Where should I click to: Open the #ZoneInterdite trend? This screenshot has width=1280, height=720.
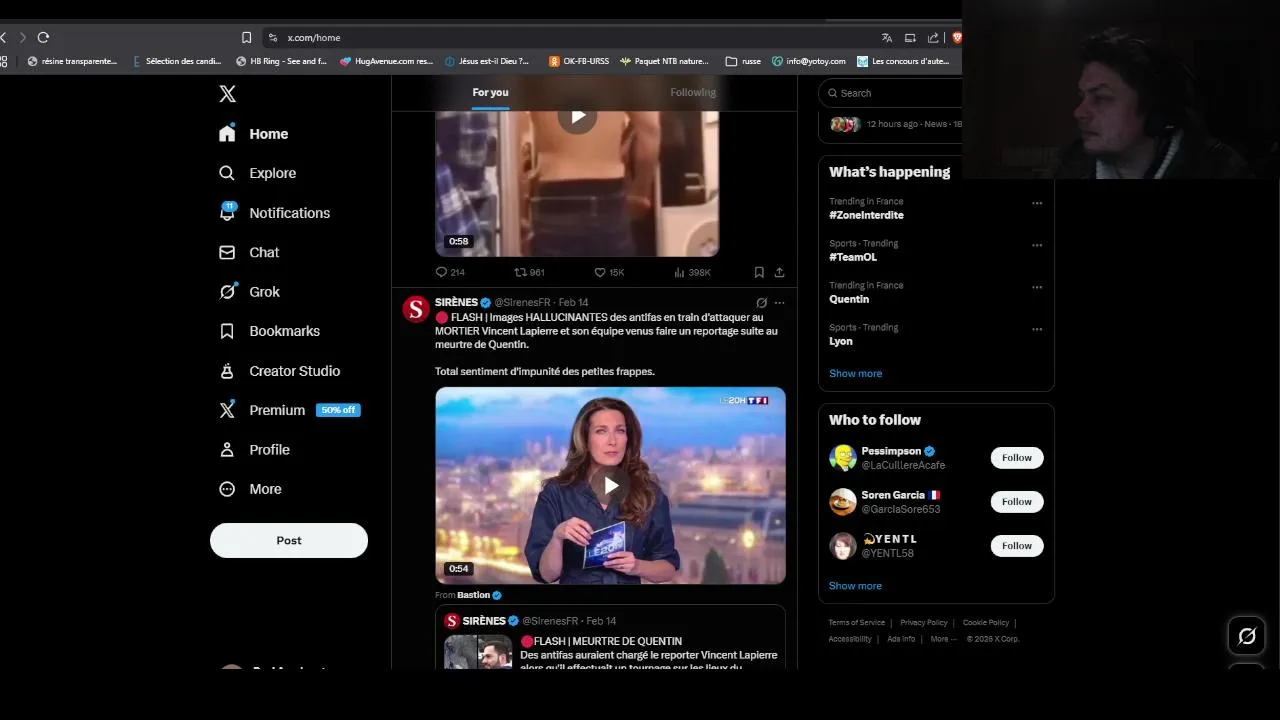866,215
